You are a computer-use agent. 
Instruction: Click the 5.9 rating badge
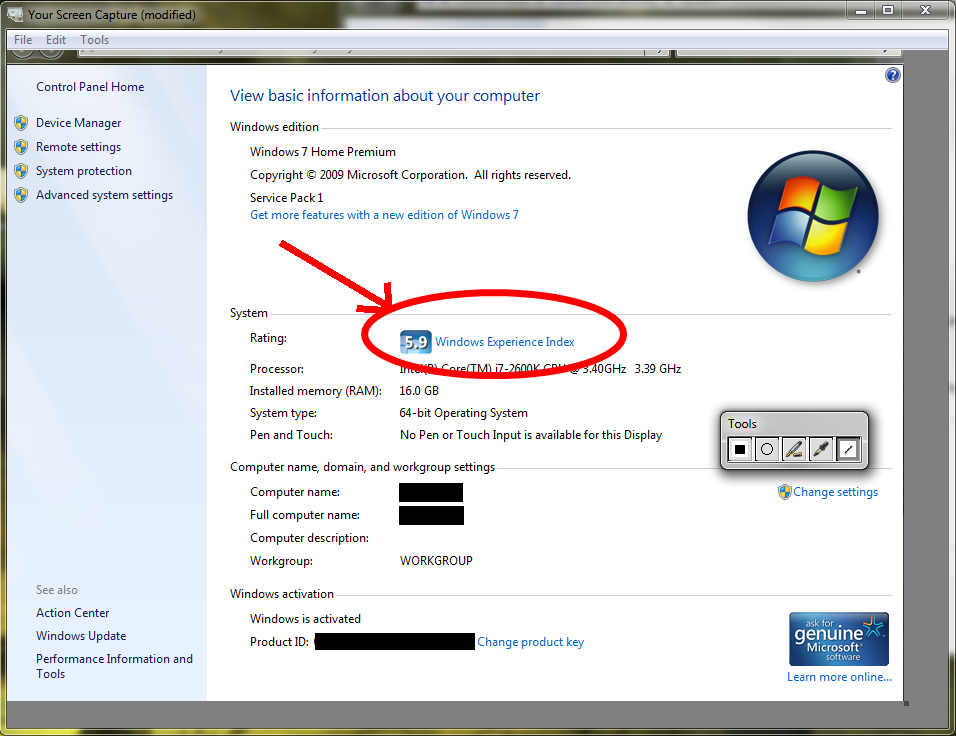click(415, 342)
